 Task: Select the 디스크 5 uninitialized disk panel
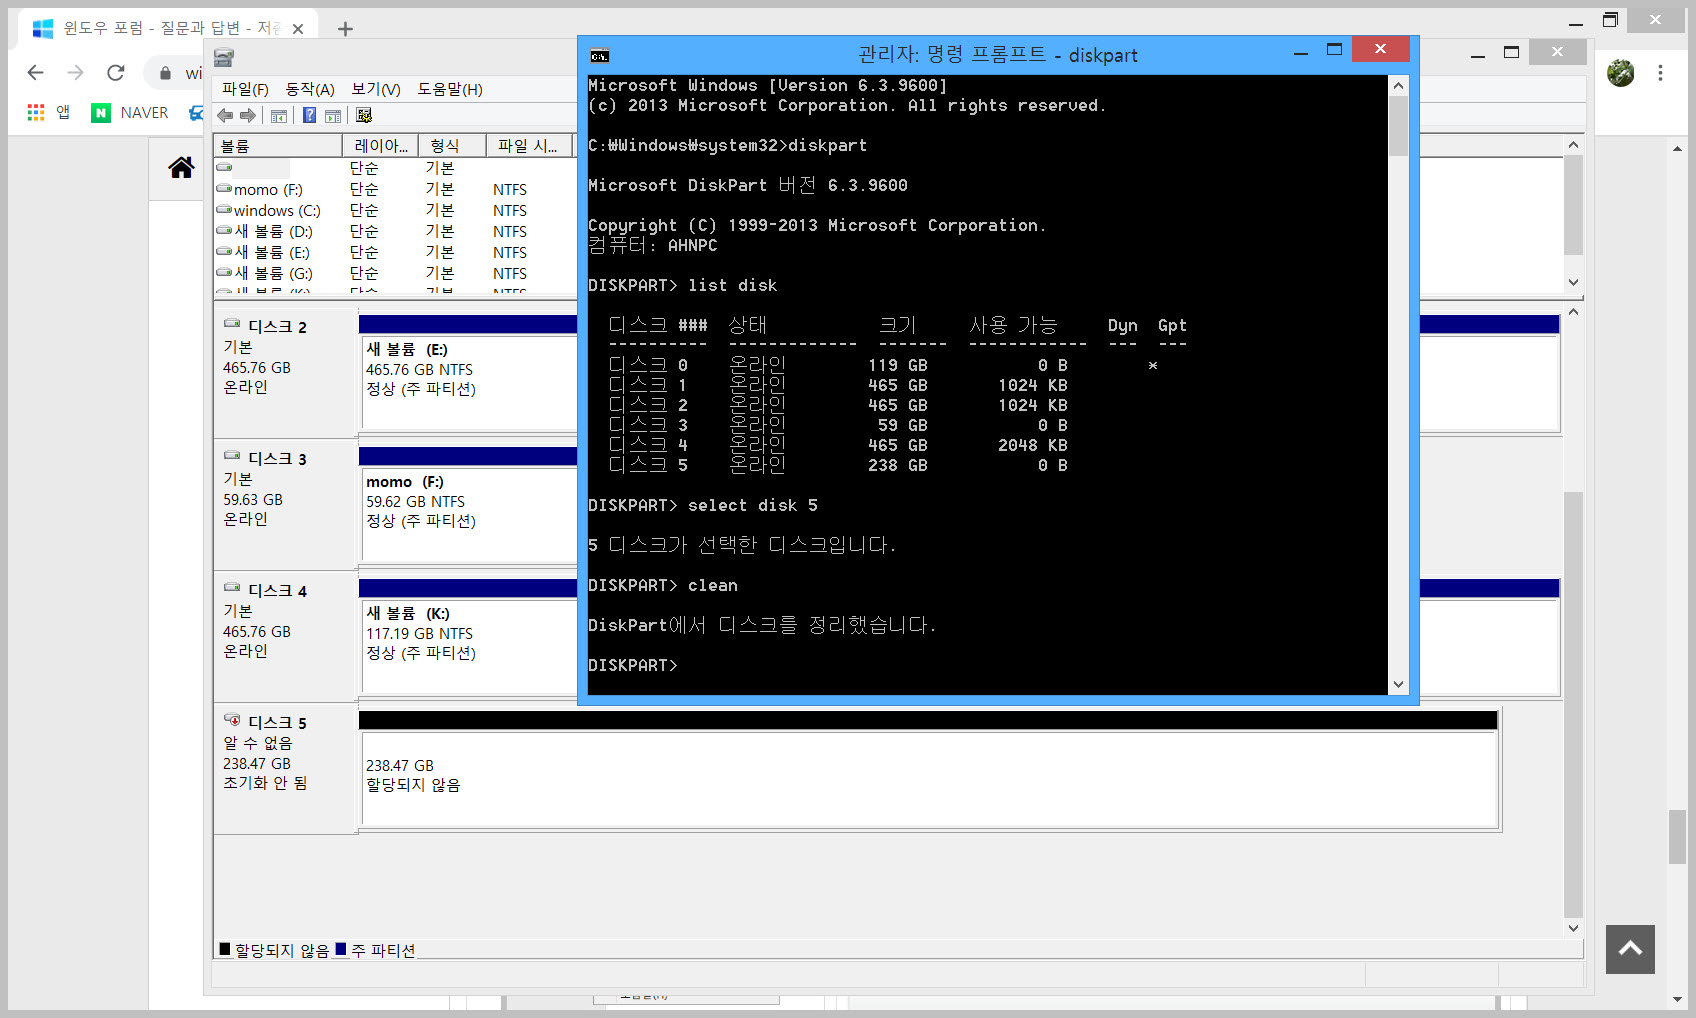coord(286,770)
